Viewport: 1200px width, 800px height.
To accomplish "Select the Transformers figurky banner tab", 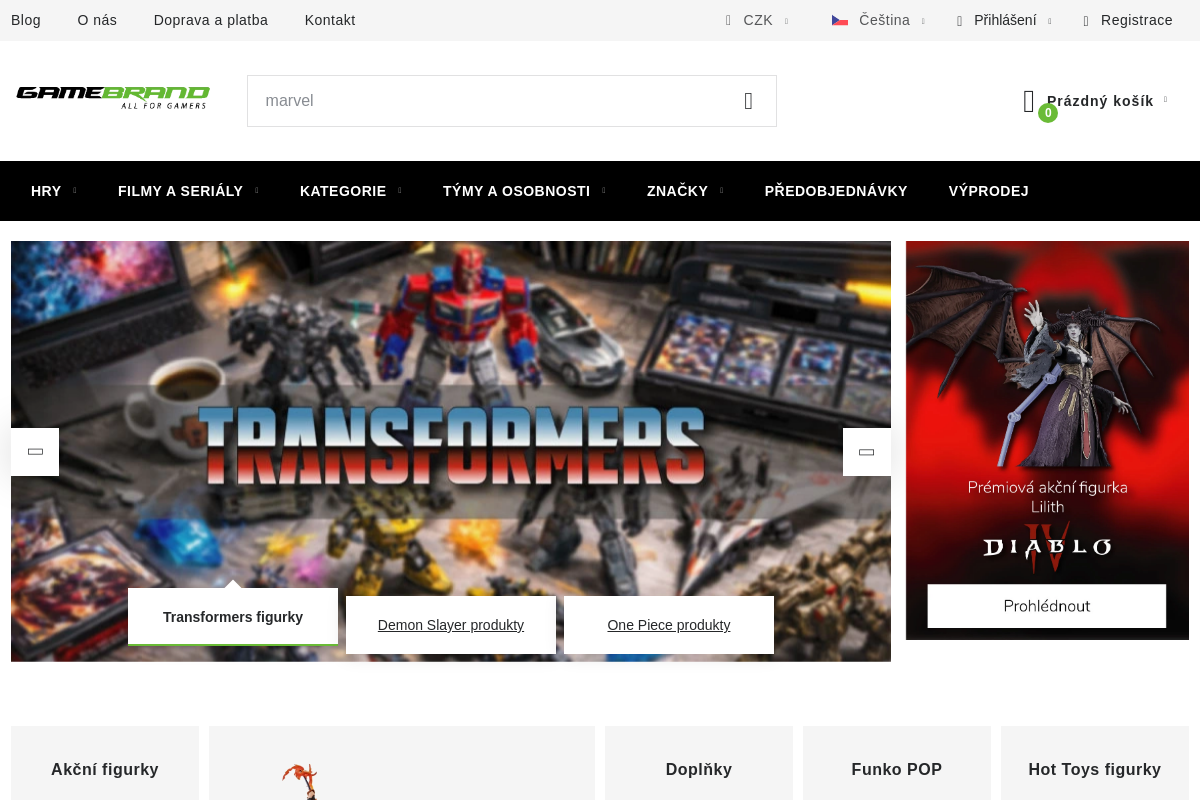I will [232, 617].
